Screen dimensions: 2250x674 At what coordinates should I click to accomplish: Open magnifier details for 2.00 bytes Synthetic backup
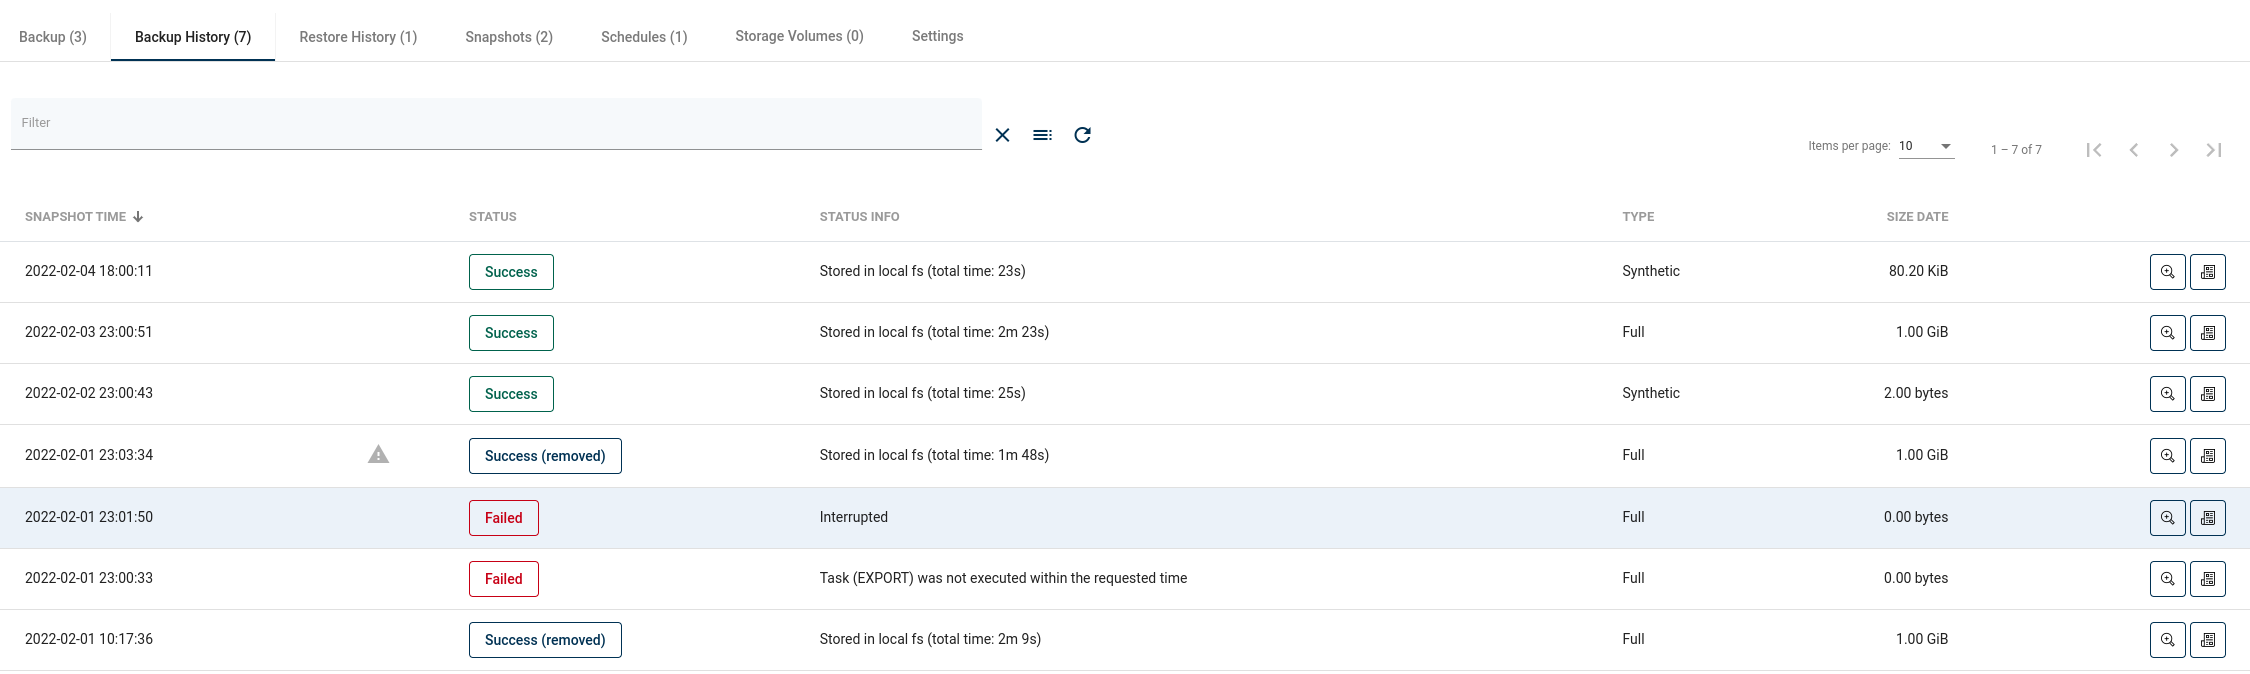point(2167,394)
